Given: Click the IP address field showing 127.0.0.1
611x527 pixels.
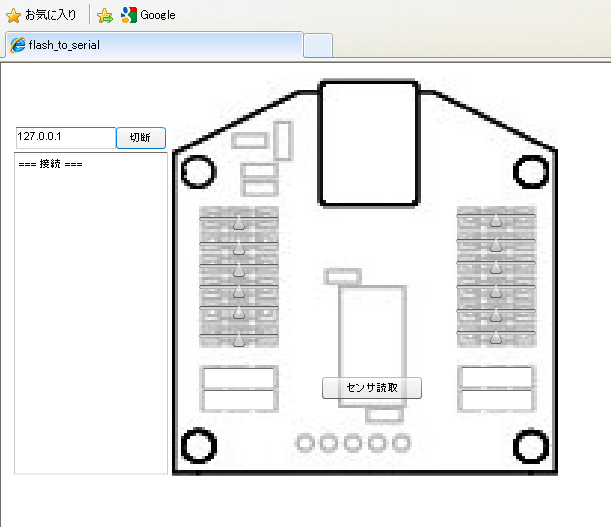Looking at the screenshot, I should [65, 138].
